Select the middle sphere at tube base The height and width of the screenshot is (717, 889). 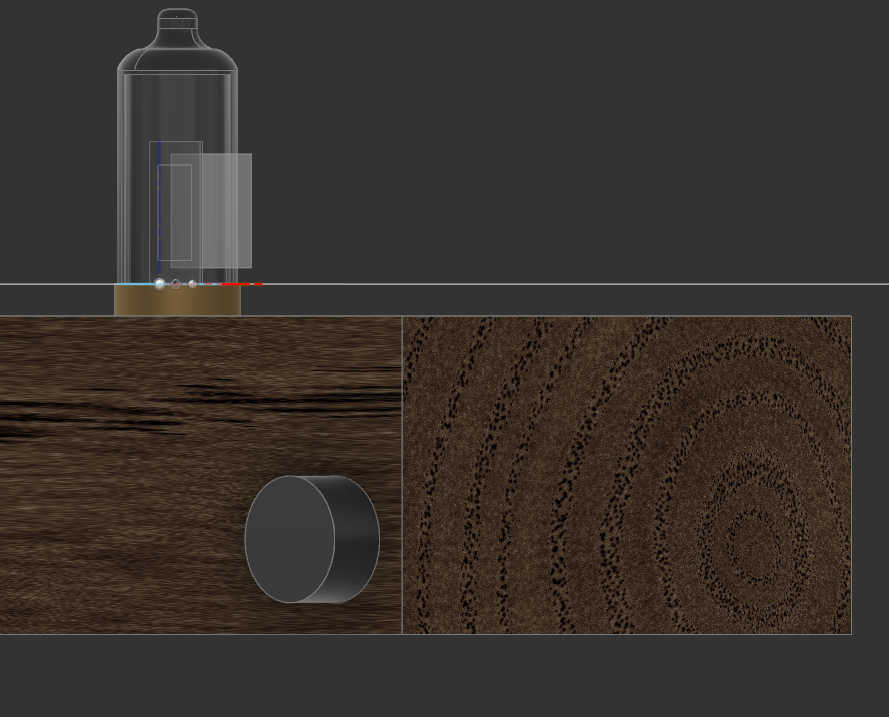[x=176, y=284]
